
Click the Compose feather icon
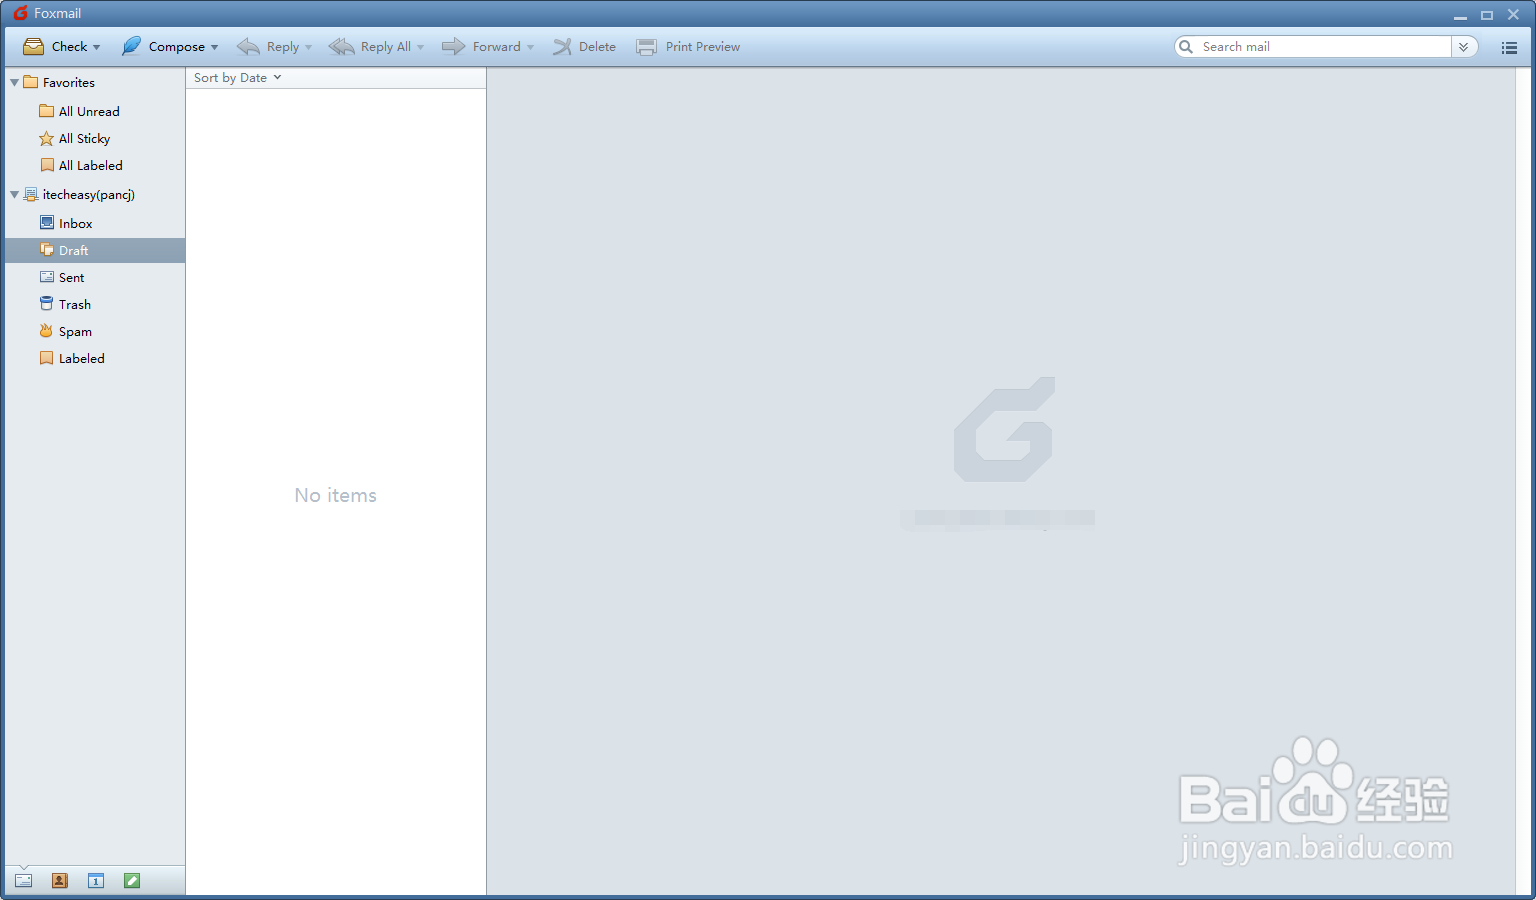(131, 46)
